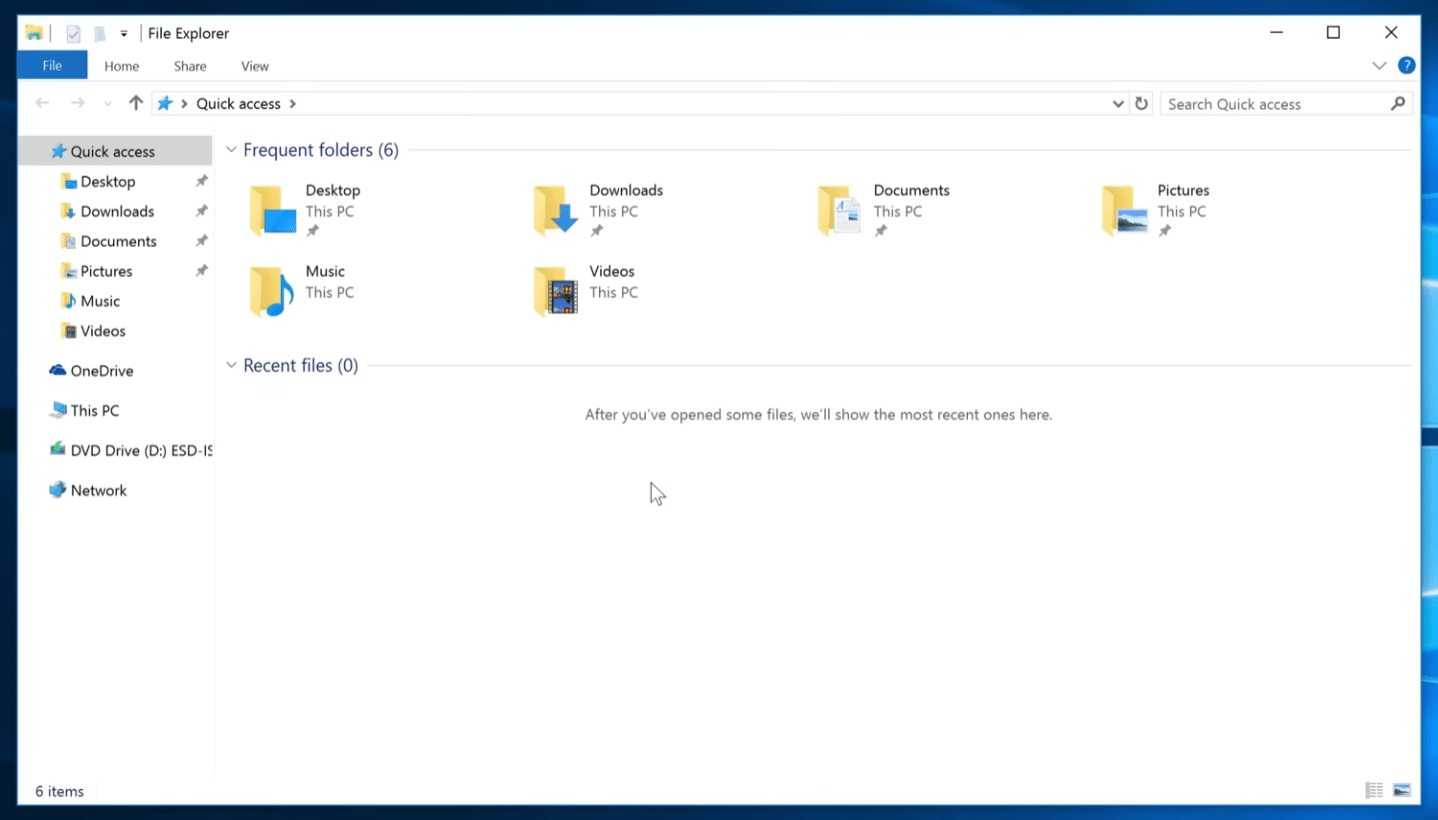This screenshot has width=1438, height=820.
Task: Select the Documents folder icon in Frequent folders
Action: tap(840, 211)
